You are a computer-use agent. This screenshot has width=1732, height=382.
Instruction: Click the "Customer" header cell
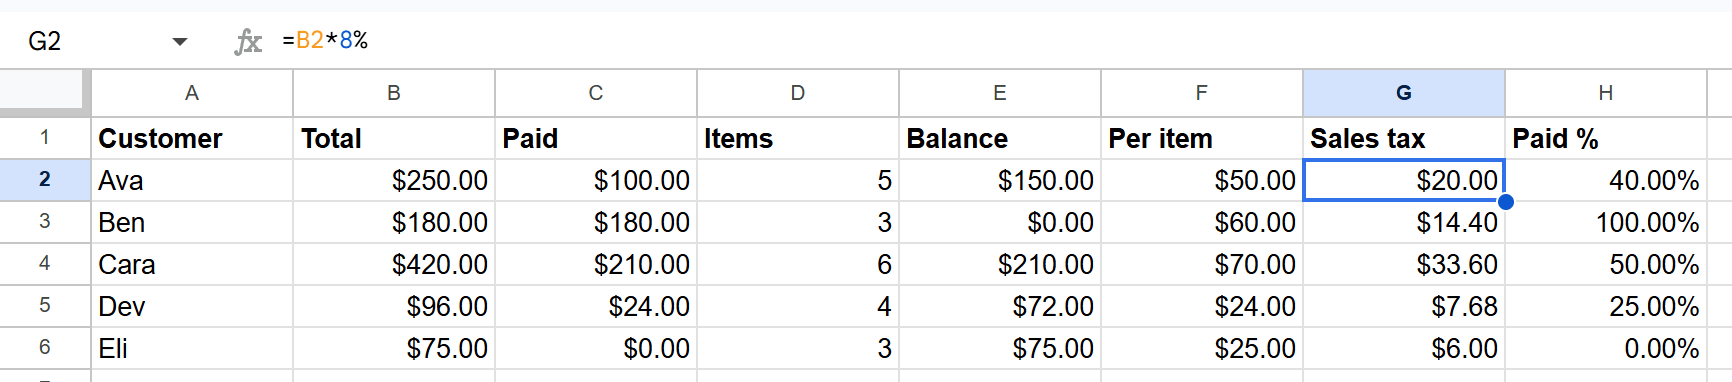point(192,138)
